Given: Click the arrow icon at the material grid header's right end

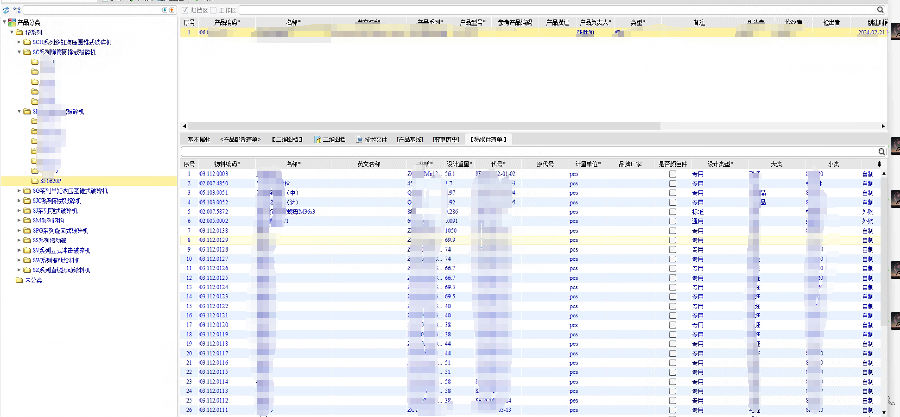Looking at the screenshot, I should [879, 163].
